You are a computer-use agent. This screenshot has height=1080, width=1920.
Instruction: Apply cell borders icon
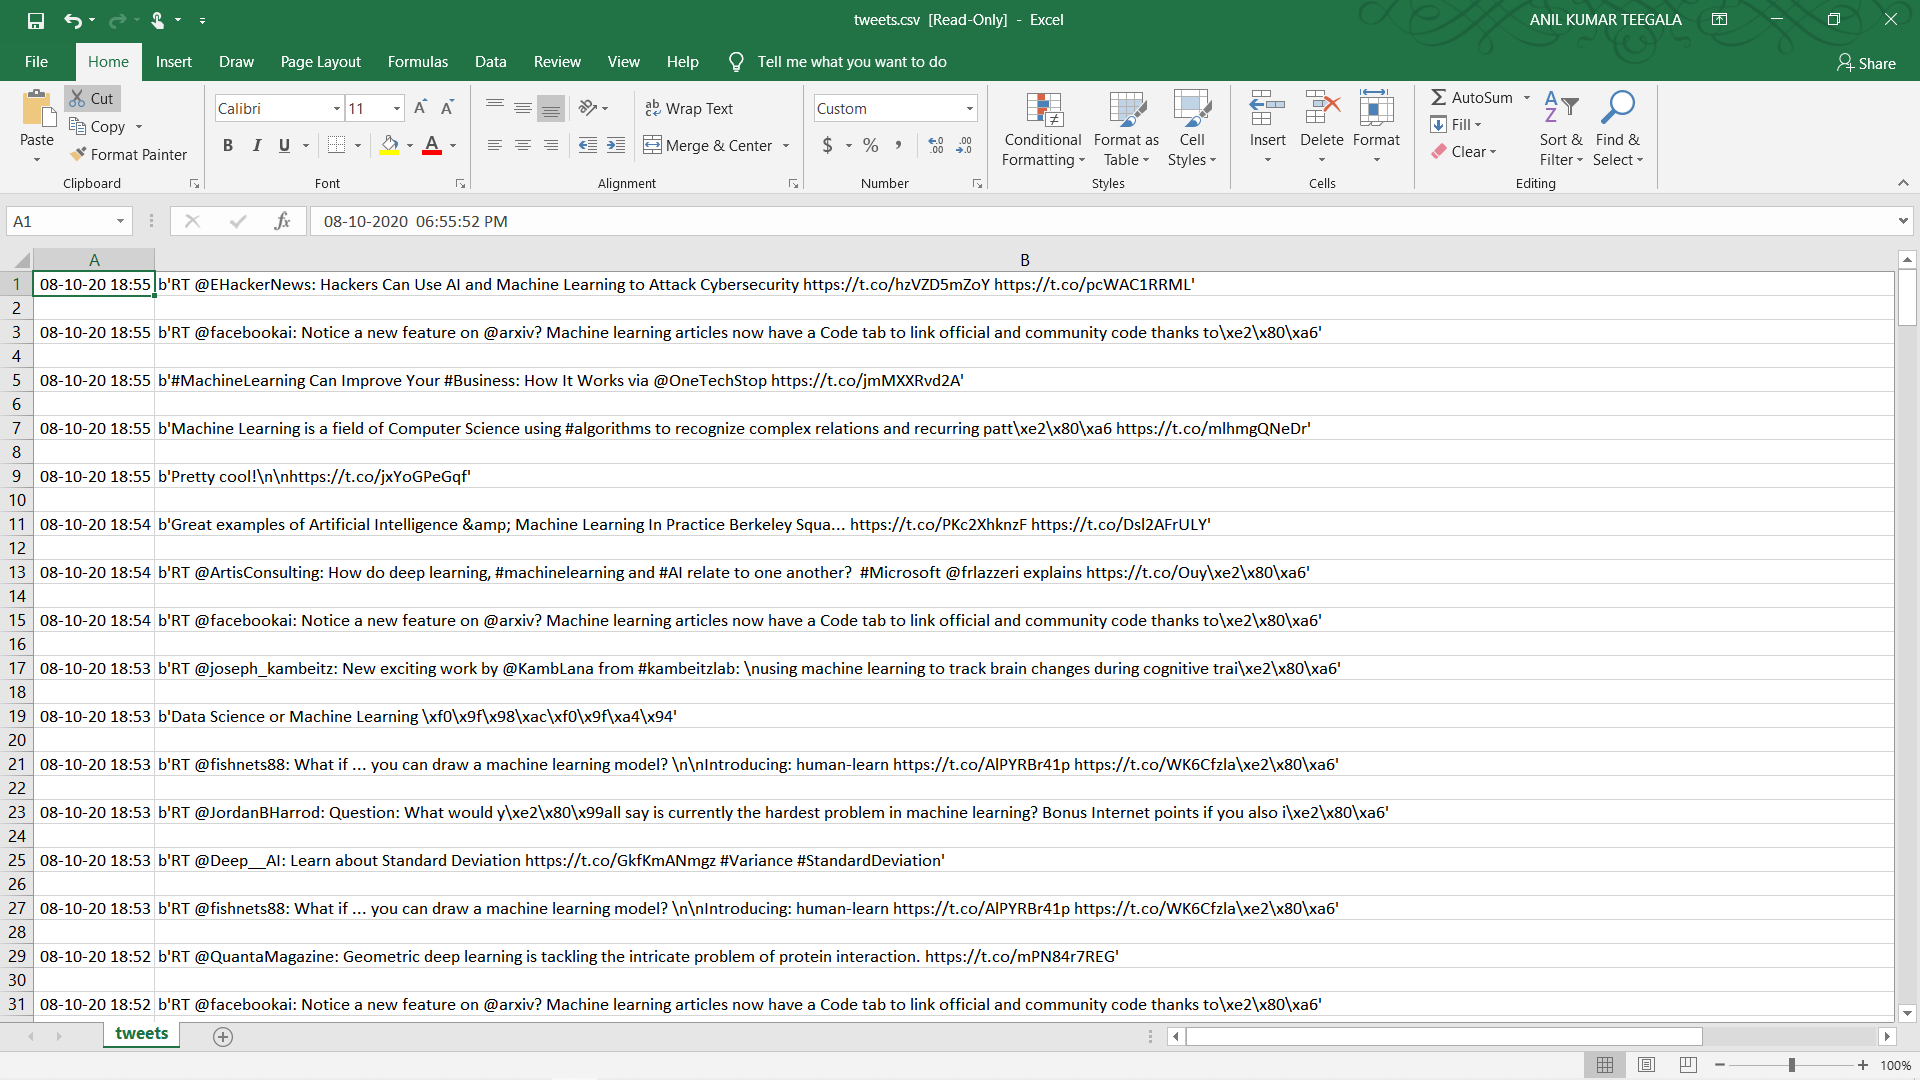click(x=337, y=145)
